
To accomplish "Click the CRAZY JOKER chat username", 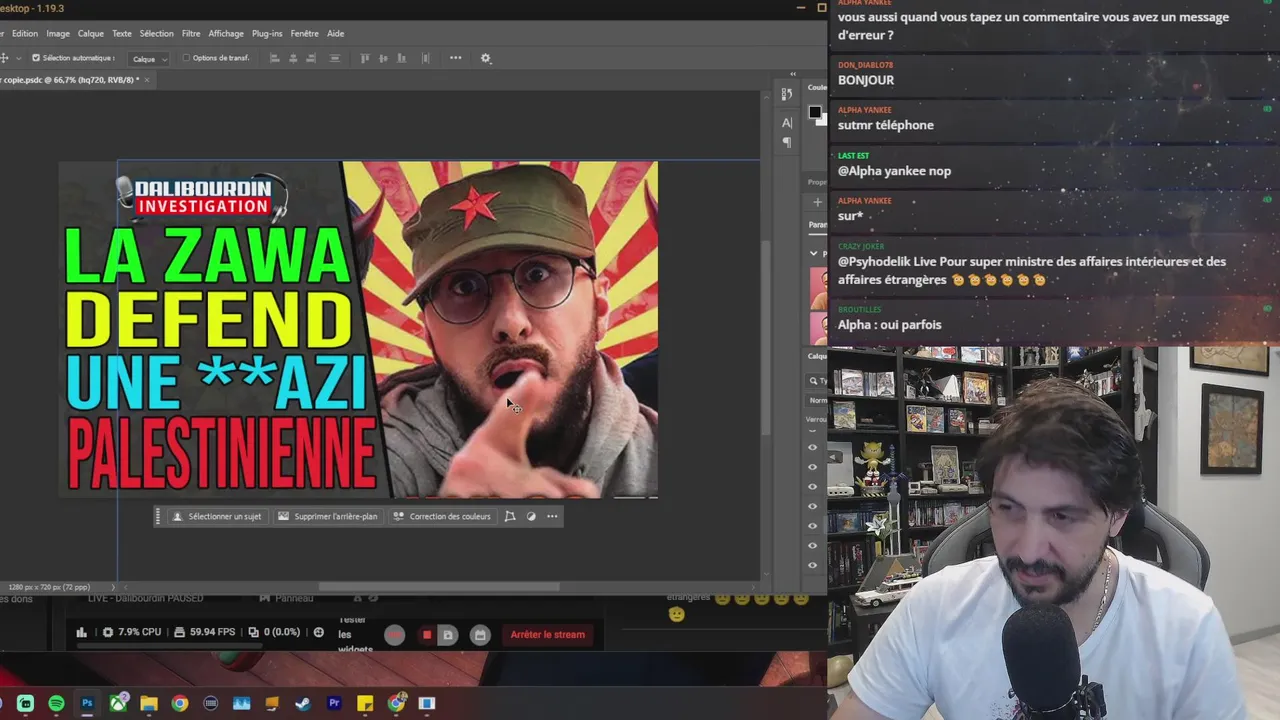I will coord(861,246).
